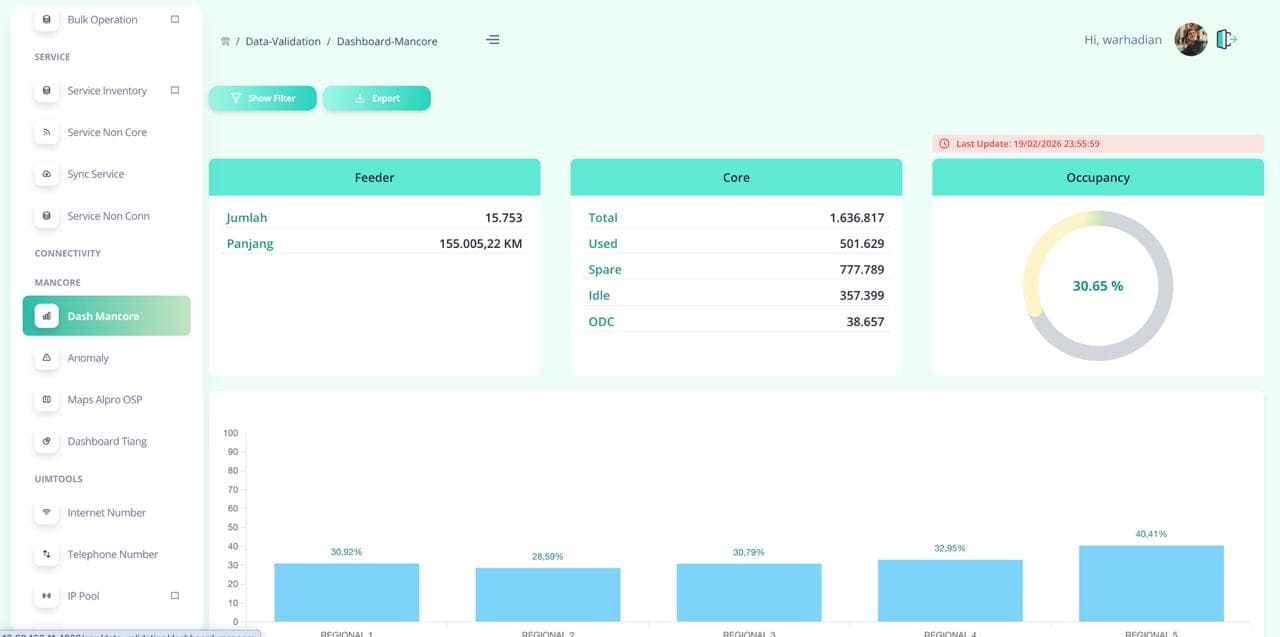Click the Sync Service cloud icon
This screenshot has height=637, width=1280.
pyautogui.click(x=46, y=174)
